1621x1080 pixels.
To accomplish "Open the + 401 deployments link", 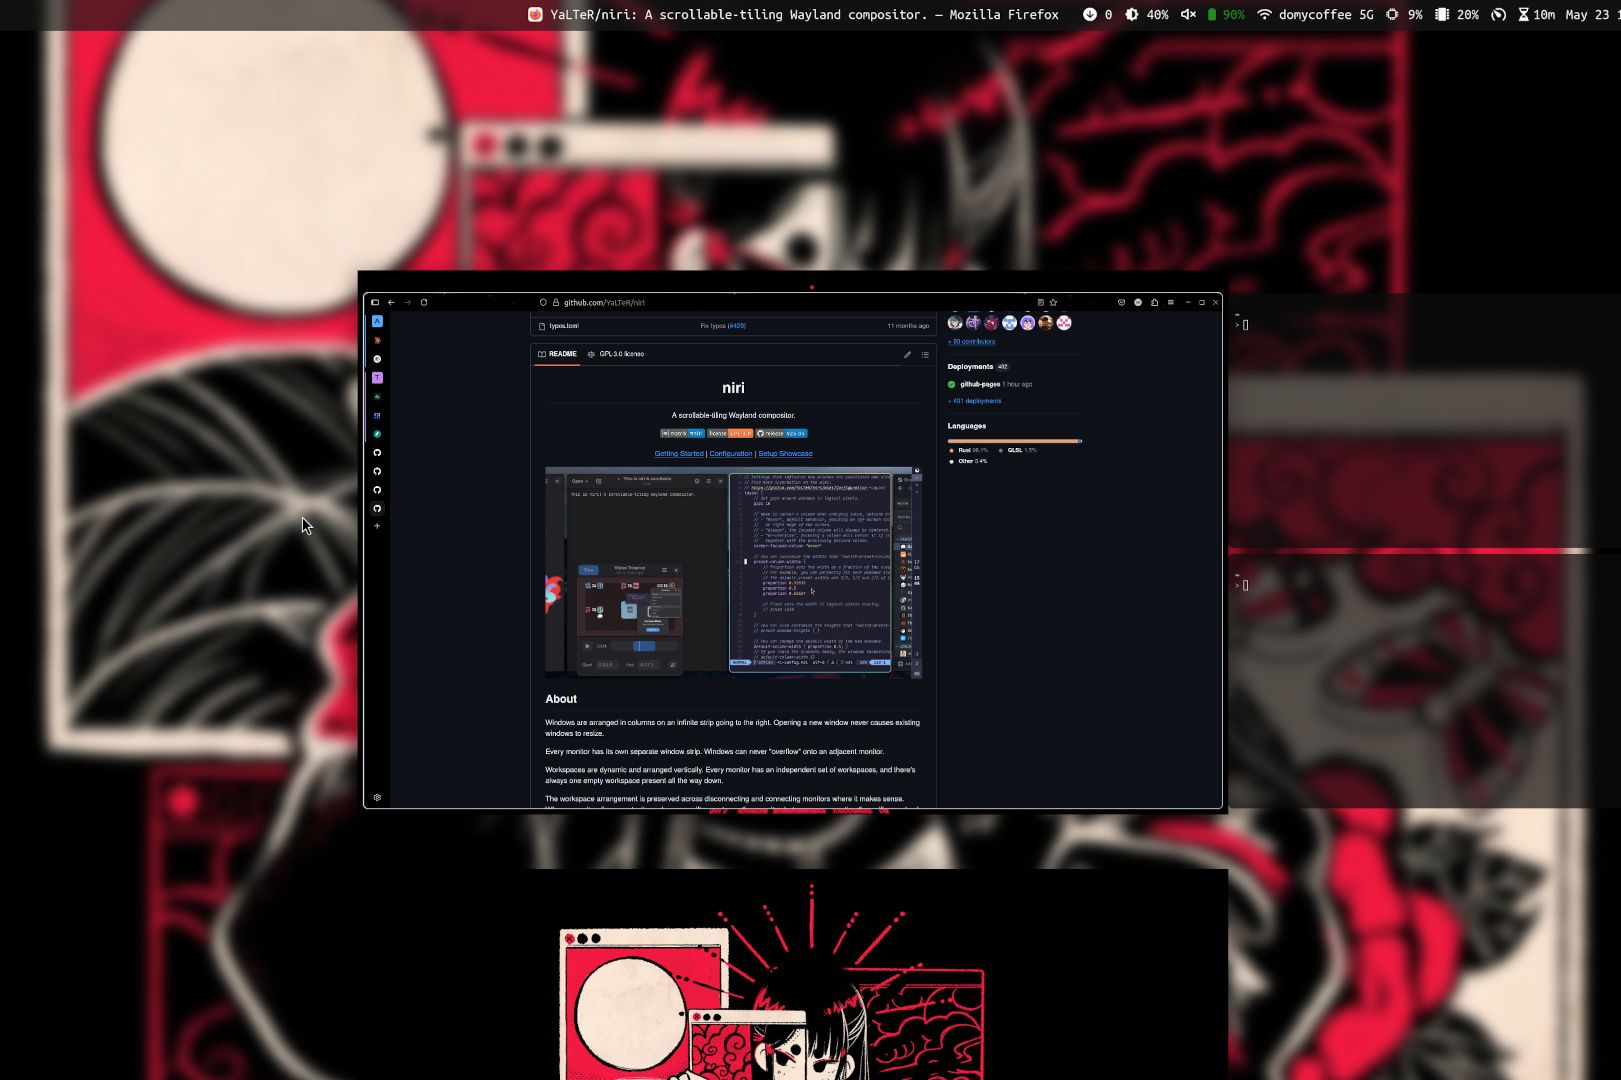I will coord(974,401).
